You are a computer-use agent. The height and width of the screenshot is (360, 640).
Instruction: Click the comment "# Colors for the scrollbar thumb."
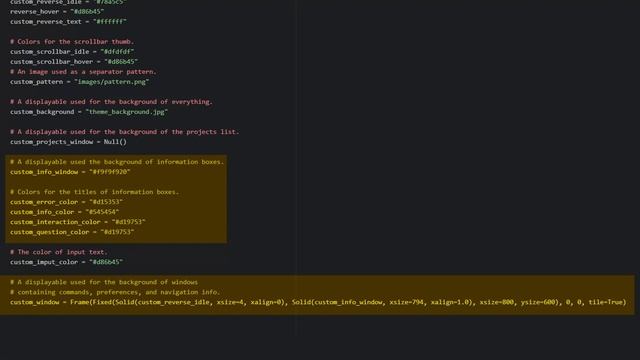pyautogui.click(x=72, y=42)
